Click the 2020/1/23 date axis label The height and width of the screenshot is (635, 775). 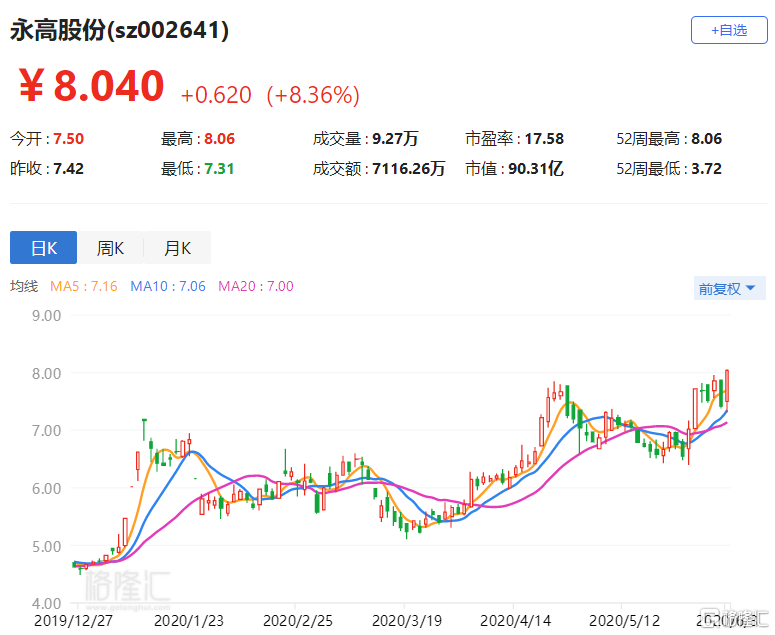pyautogui.click(x=189, y=621)
